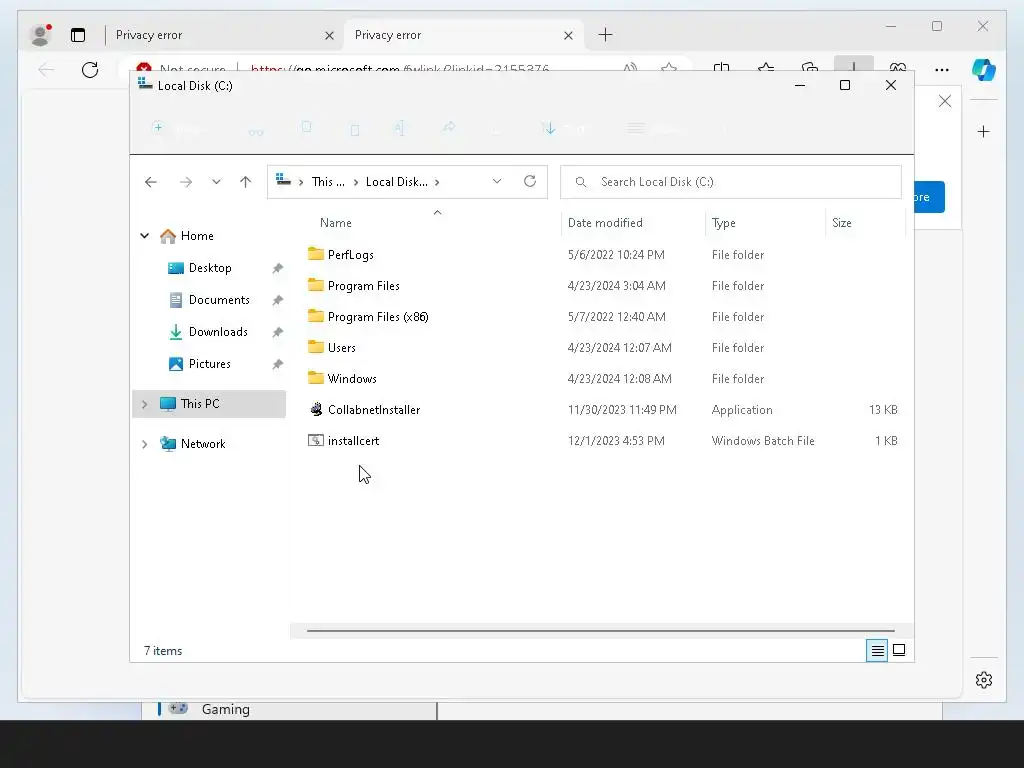The width and height of the screenshot is (1024, 768).
Task: Open a new tab in Edge
Action: tap(605, 35)
